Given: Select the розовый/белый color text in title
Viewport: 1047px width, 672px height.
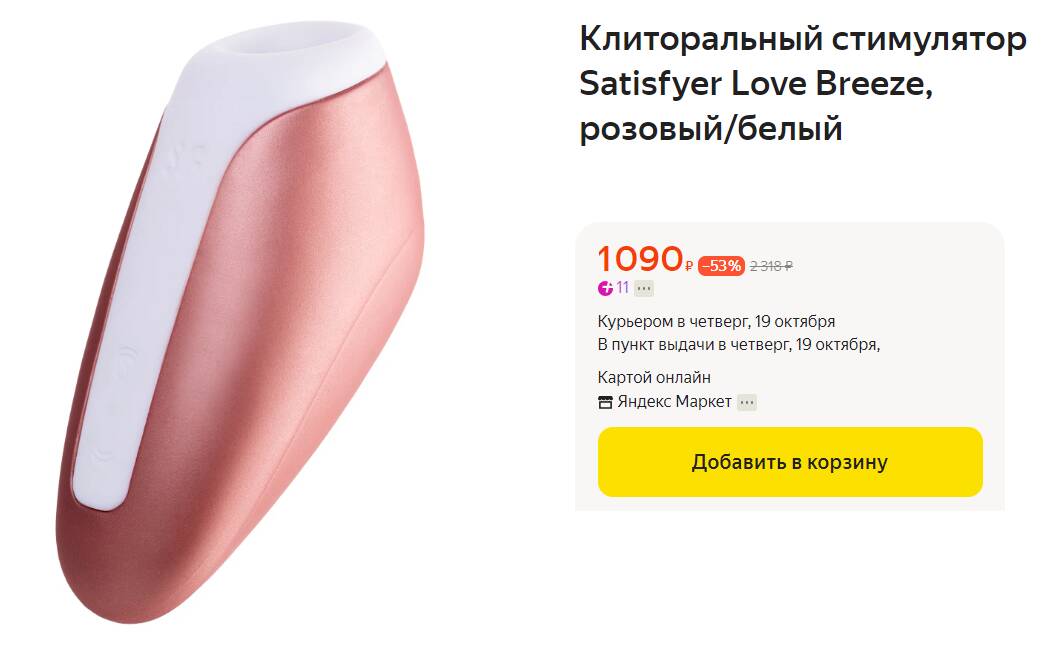Looking at the screenshot, I should coord(710,129).
